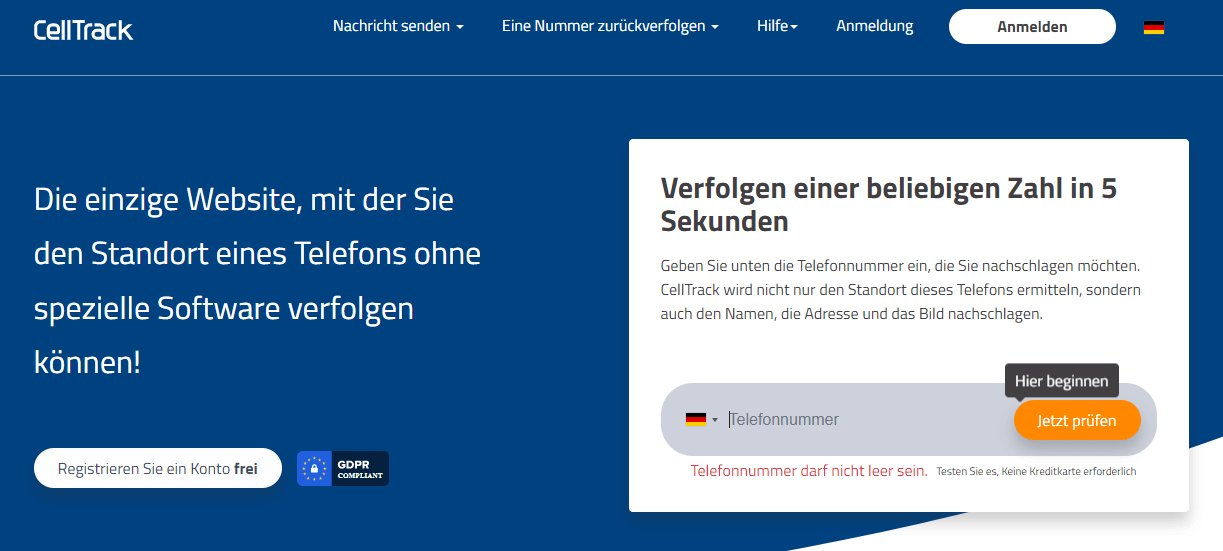The image size is (1223, 551).
Task: Click Registrieren Sie ein Konto frei button
Action: pyautogui.click(x=158, y=468)
